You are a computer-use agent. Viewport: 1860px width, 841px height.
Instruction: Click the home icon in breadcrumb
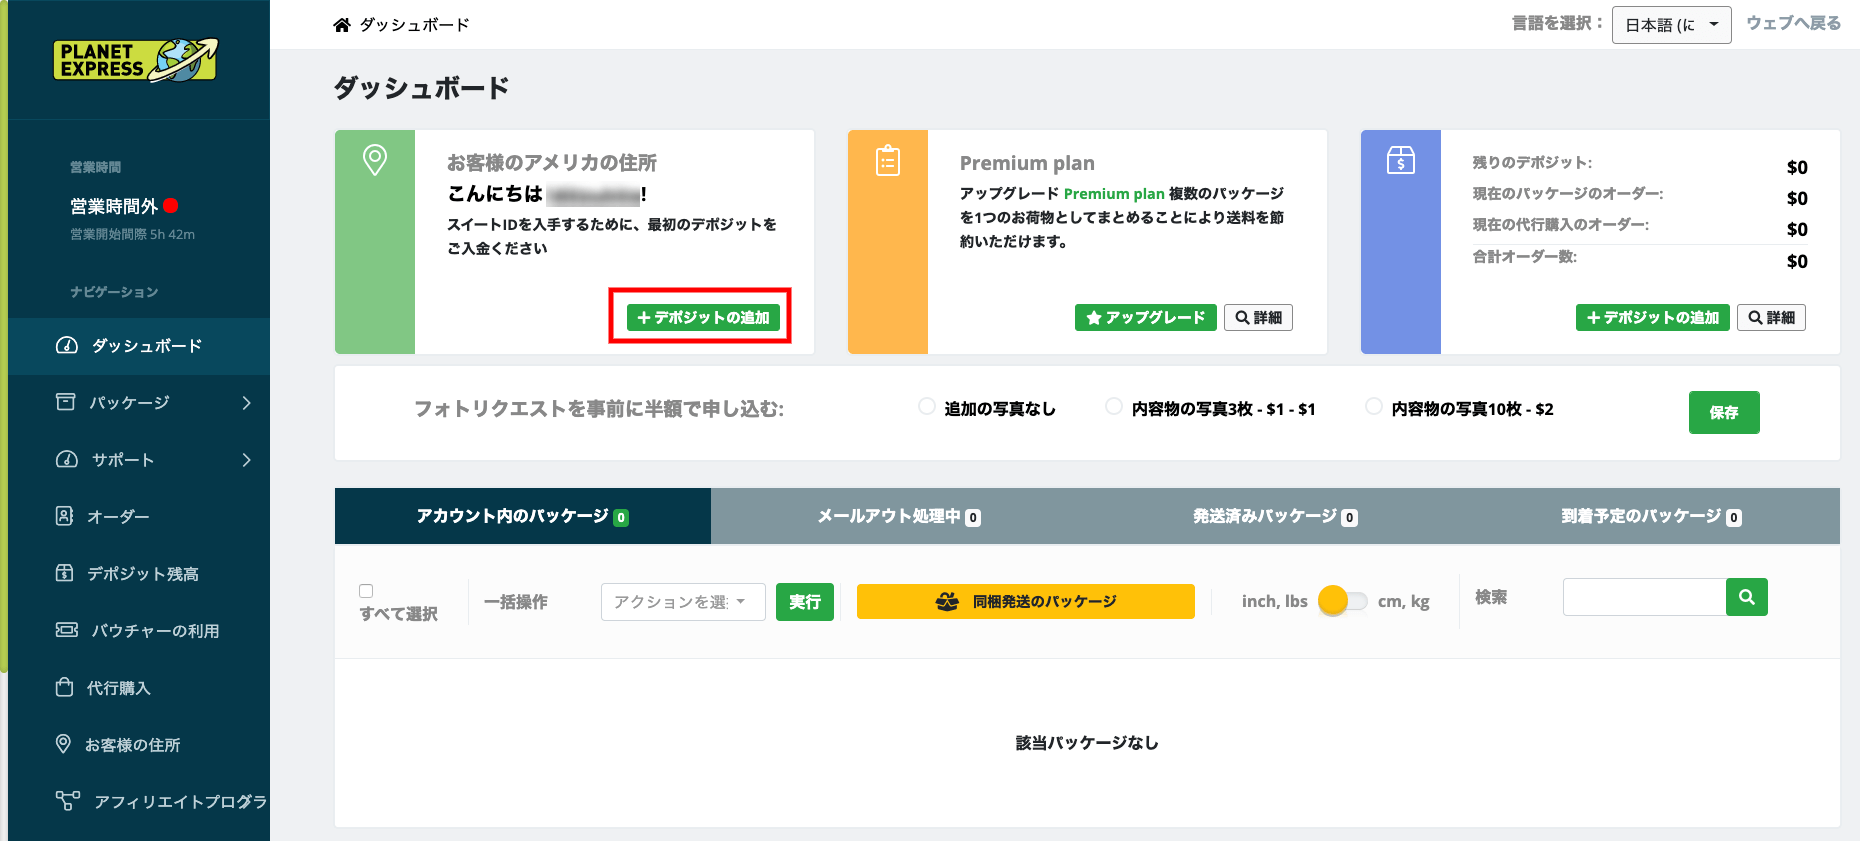[x=342, y=25]
